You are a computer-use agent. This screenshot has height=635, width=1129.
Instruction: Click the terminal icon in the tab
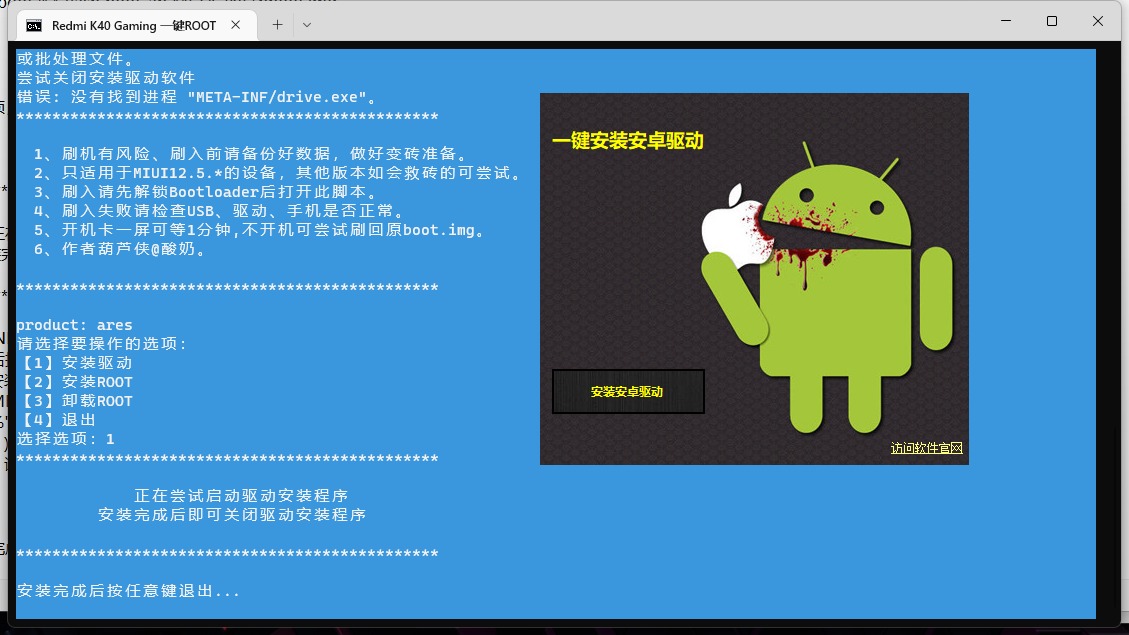[34, 25]
